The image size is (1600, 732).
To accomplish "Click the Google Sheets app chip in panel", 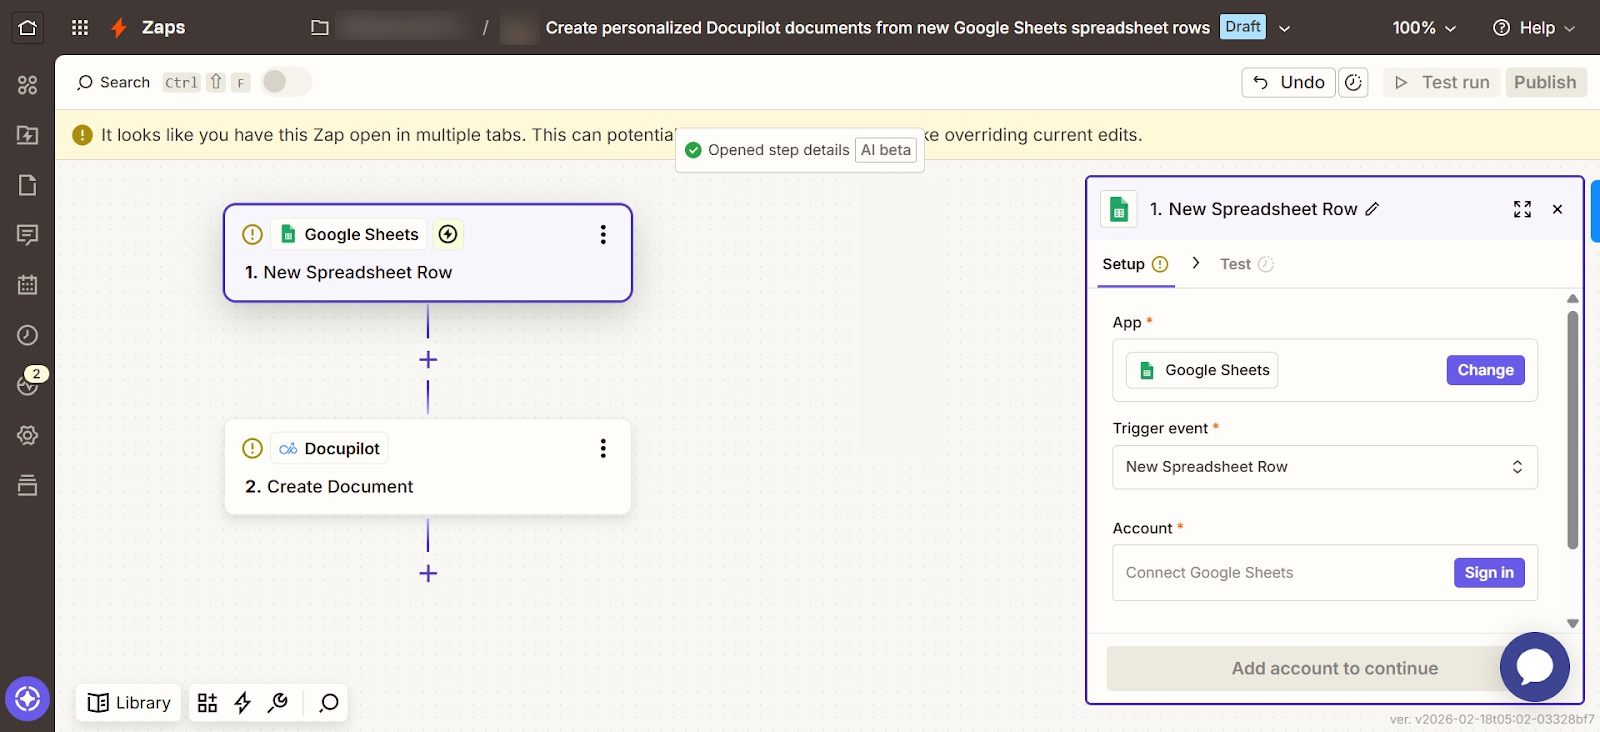I will coord(1202,370).
